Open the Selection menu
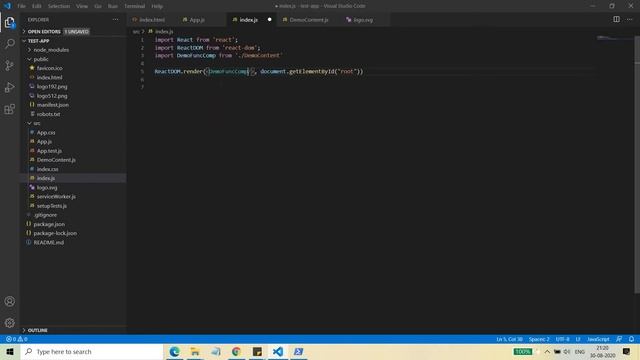The height and width of the screenshot is (360, 640). (59, 6)
